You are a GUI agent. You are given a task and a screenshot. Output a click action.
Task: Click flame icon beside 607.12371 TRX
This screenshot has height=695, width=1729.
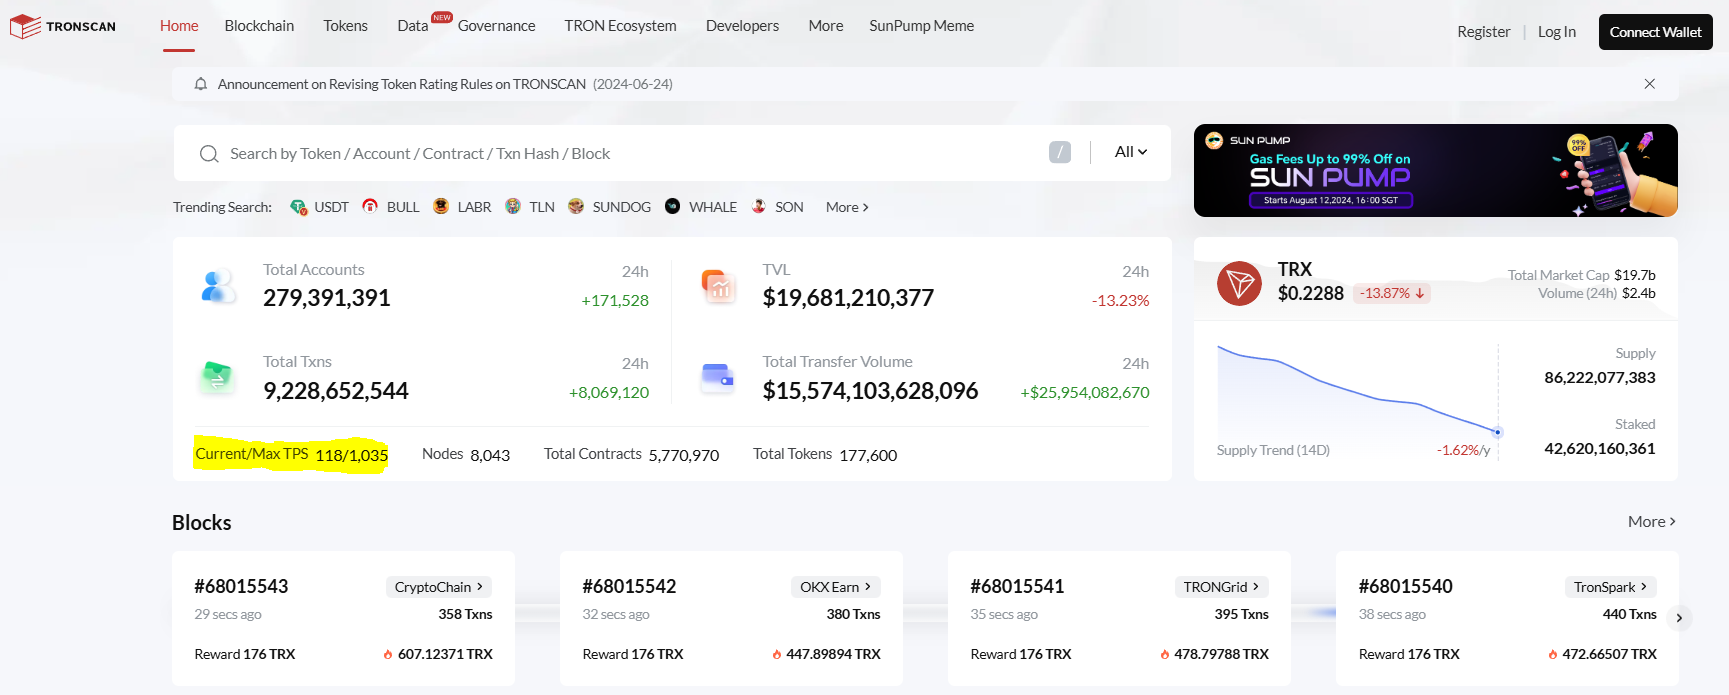(x=388, y=655)
